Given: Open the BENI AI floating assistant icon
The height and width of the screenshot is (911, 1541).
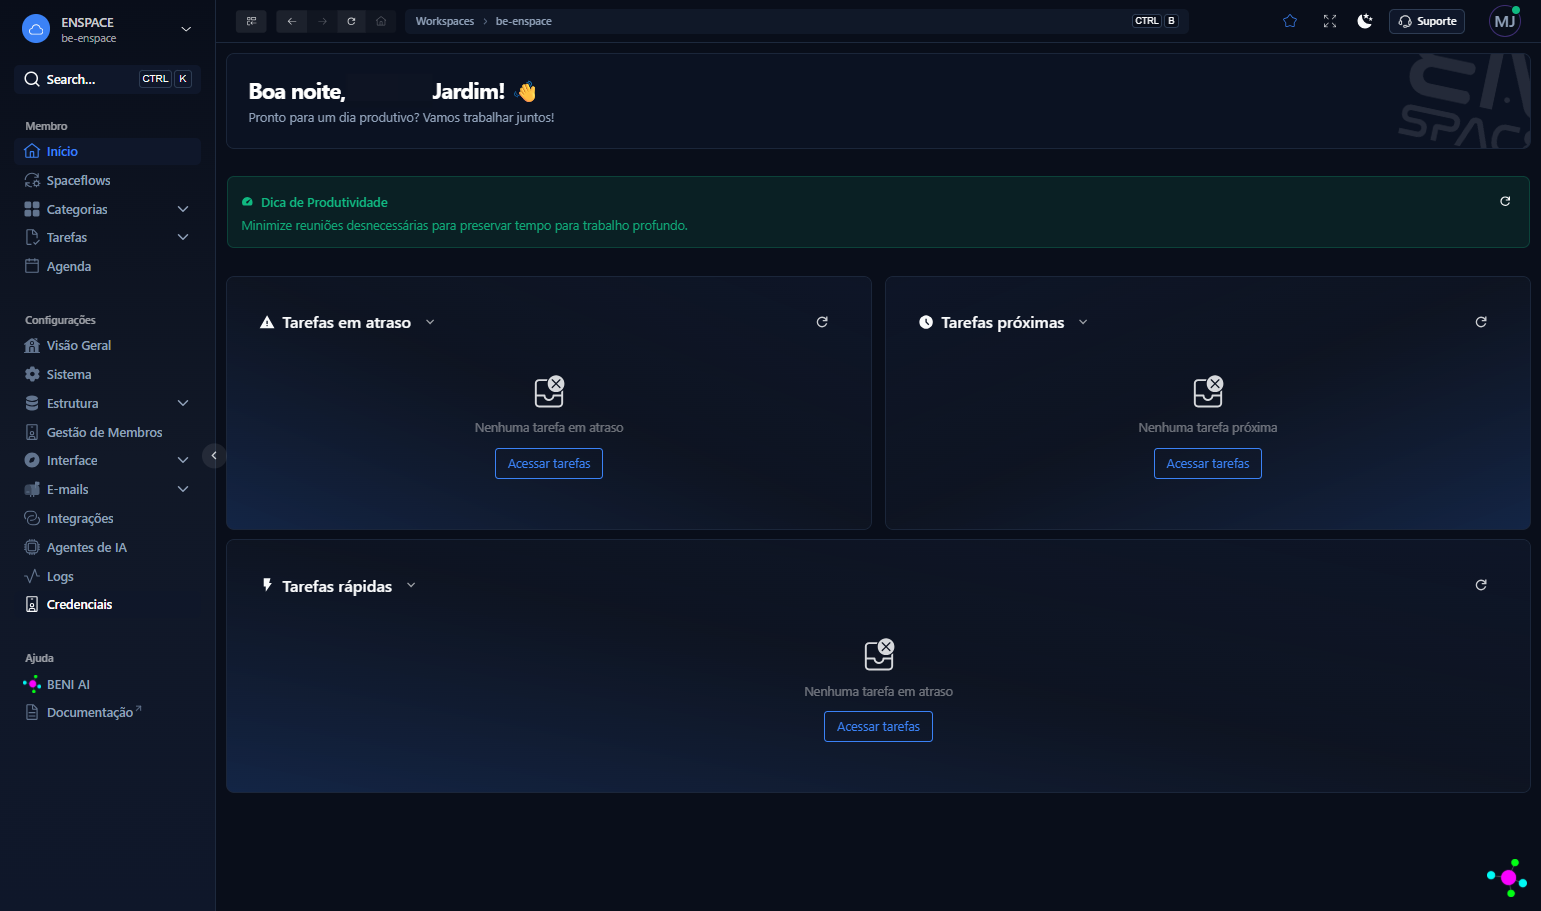Looking at the screenshot, I should pos(1508,878).
